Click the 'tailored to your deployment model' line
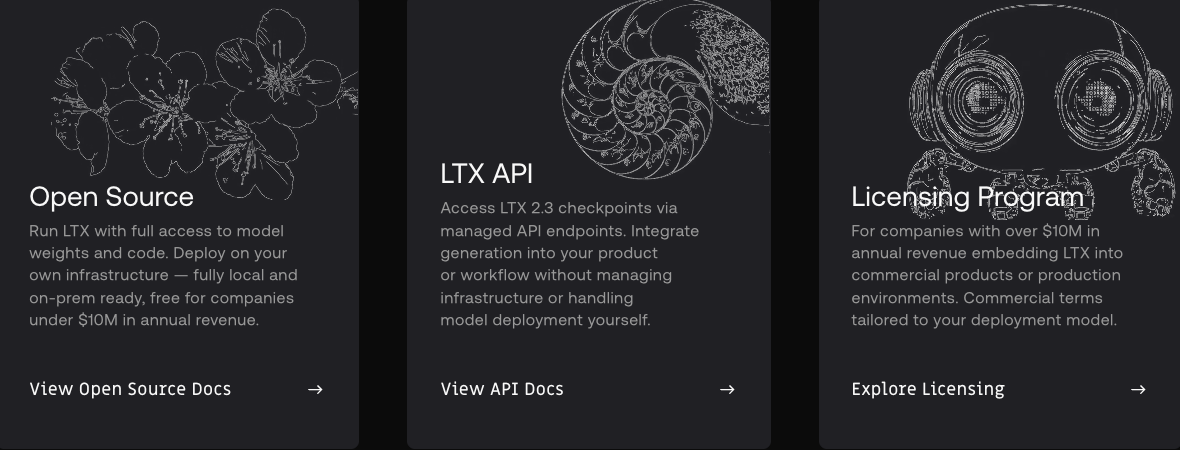Image resolution: width=1180 pixels, height=450 pixels. [x=984, y=321]
